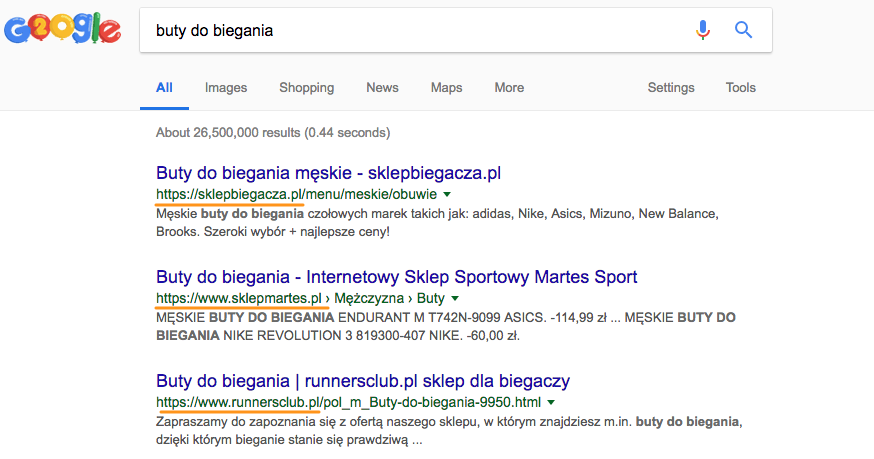The width and height of the screenshot is (874, 459).
Task: Open the Maps tab
Action: [446, 88]
